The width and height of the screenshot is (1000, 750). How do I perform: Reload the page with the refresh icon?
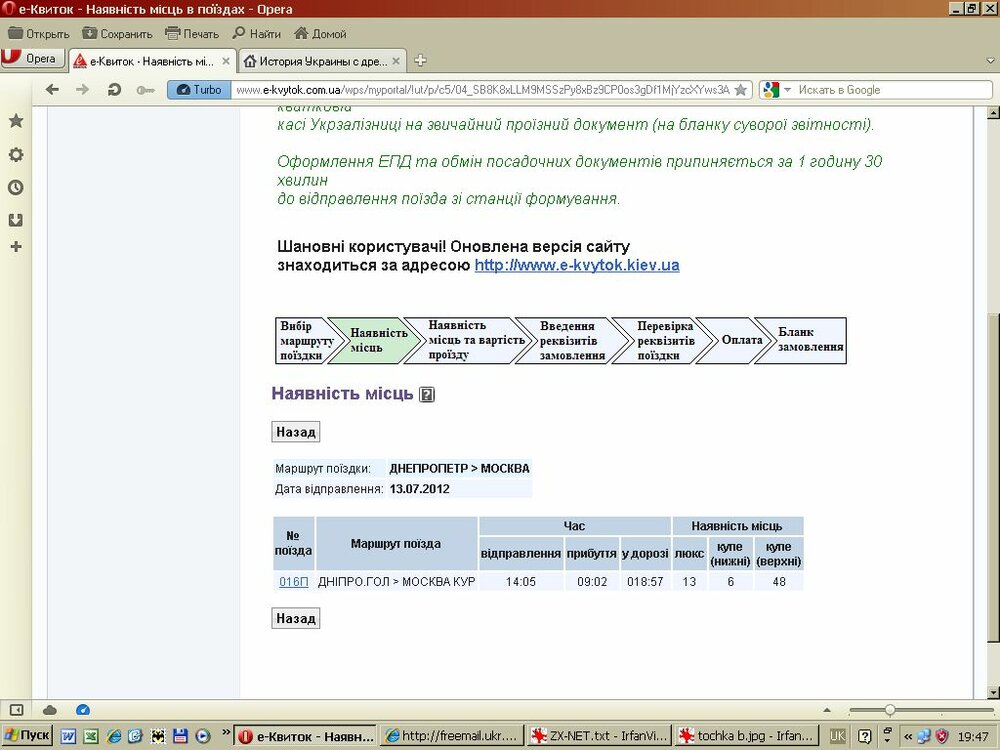(x=114, y=90)
